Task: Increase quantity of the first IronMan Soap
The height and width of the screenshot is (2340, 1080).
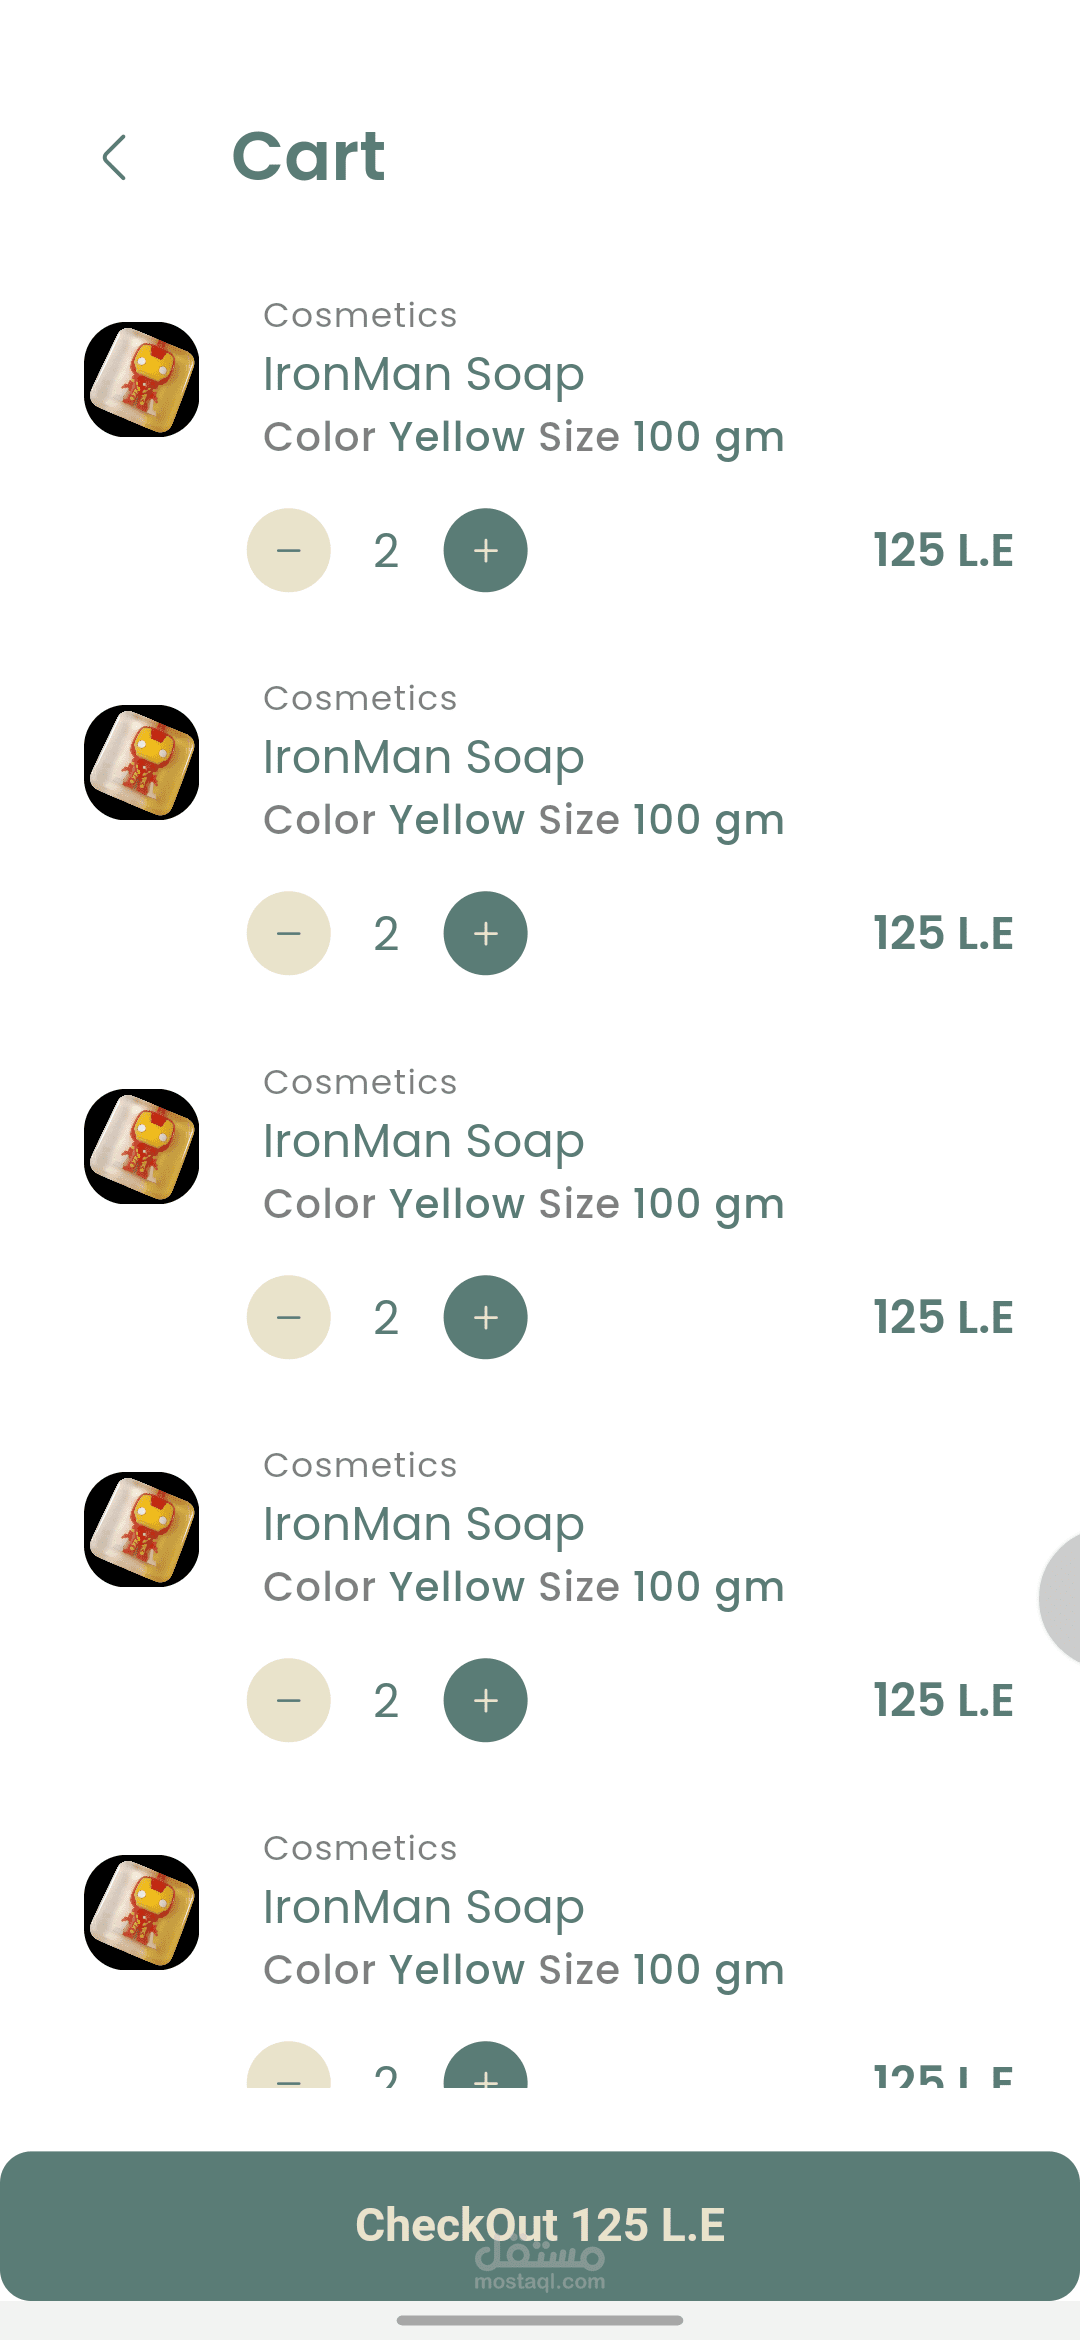Action: 486,551
